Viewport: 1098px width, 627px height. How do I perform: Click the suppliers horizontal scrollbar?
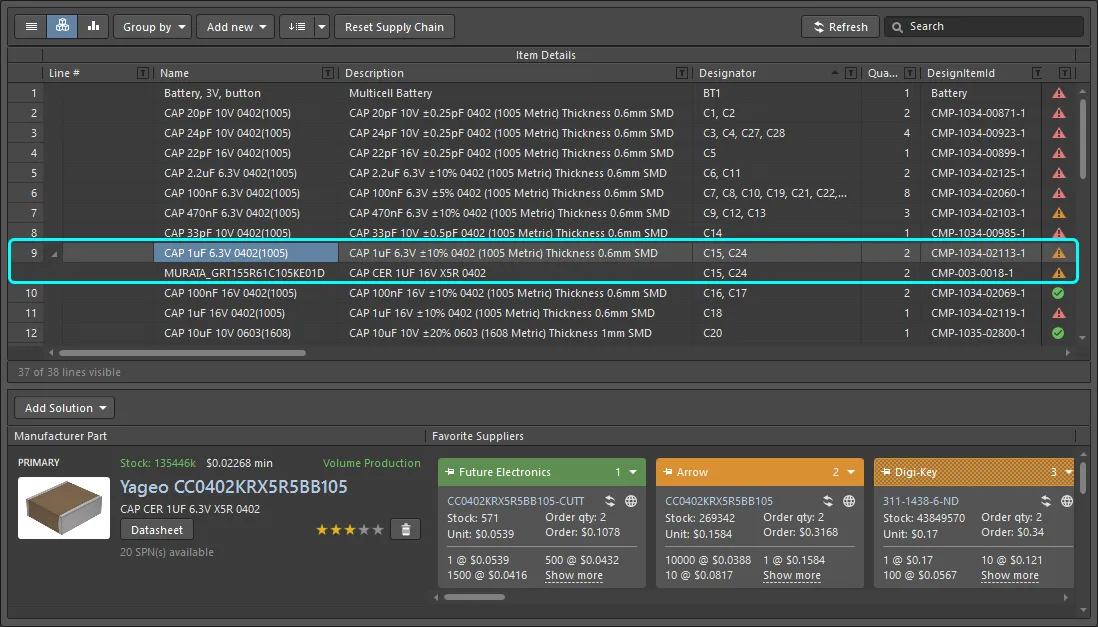click(x=474, y=597)
